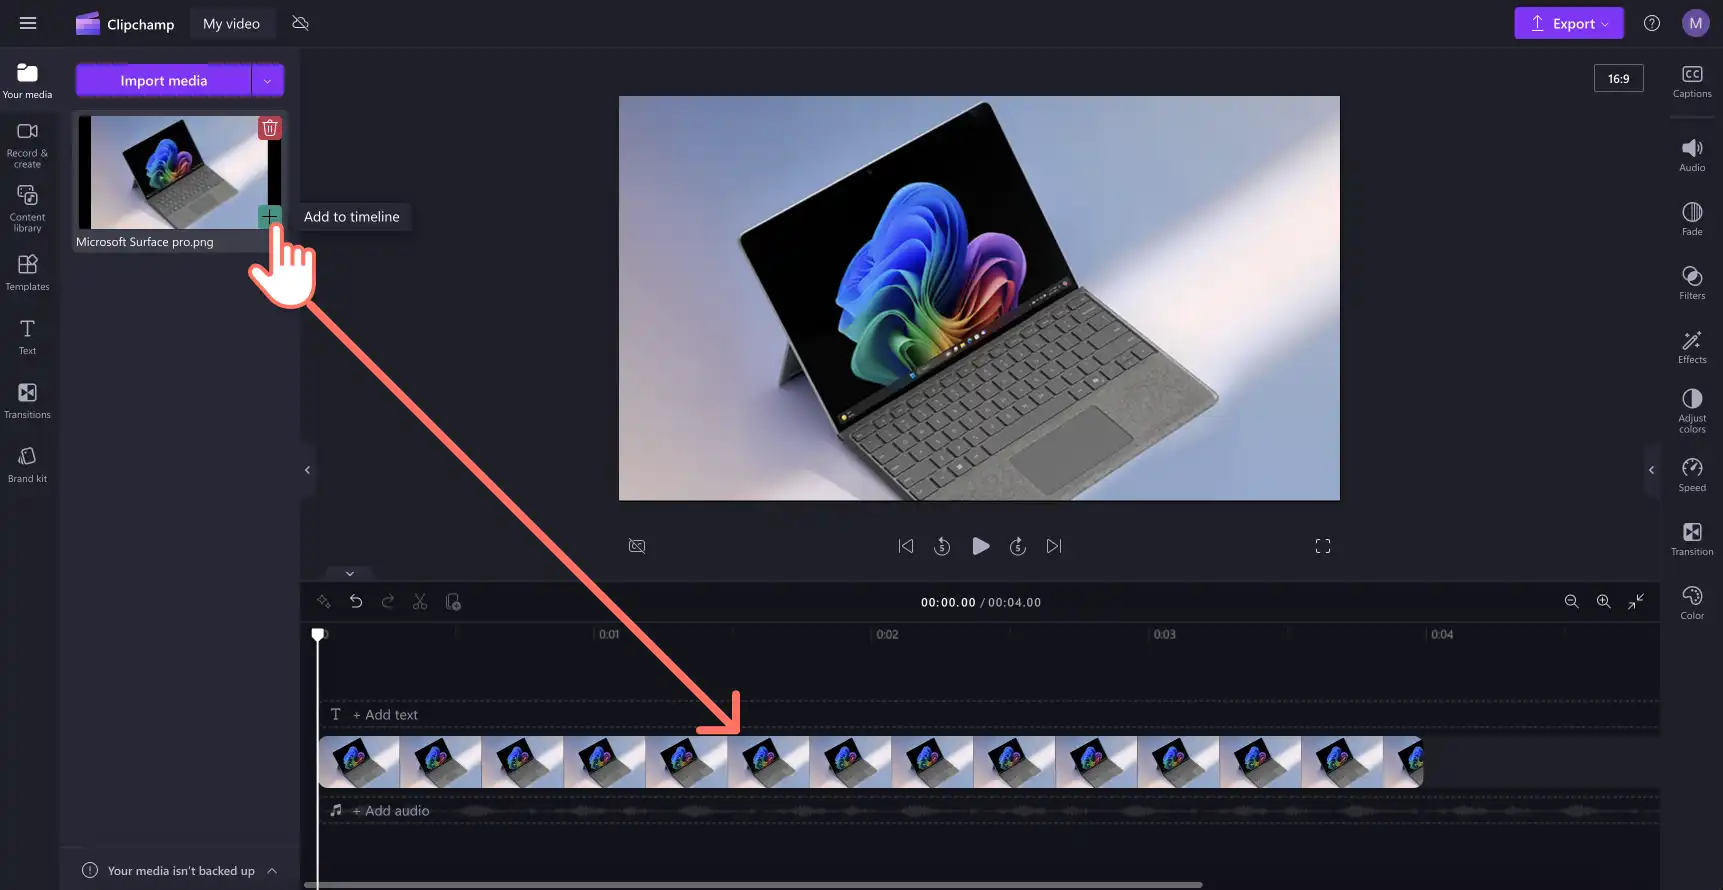The height and width of the screenshot is (890, 1723).
Task: Skip to the start of video
Action: pos(906,546)
